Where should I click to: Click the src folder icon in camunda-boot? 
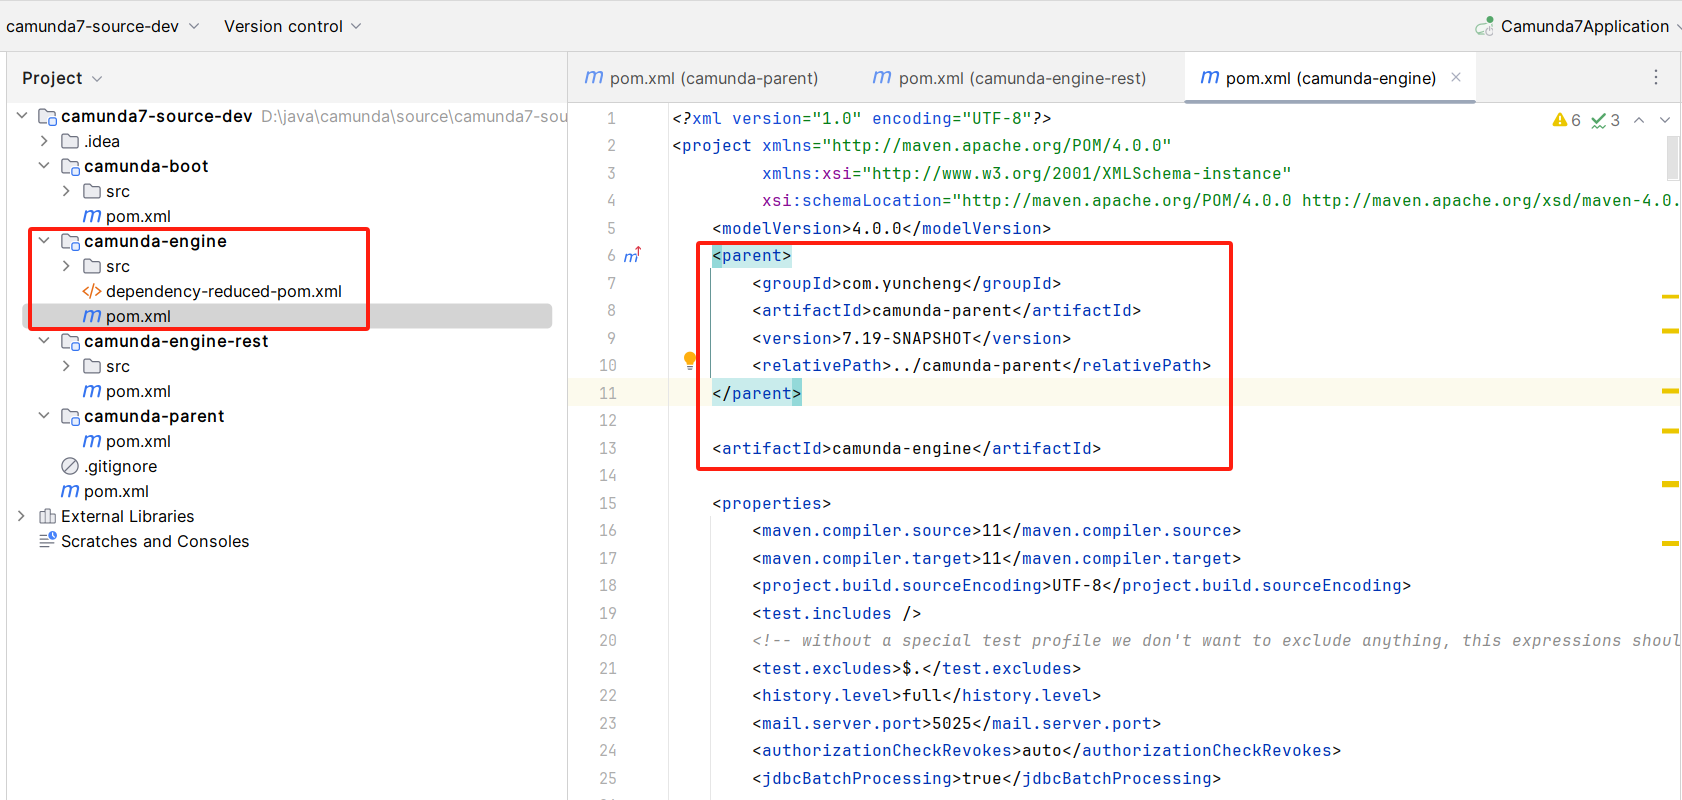[92, 191]
